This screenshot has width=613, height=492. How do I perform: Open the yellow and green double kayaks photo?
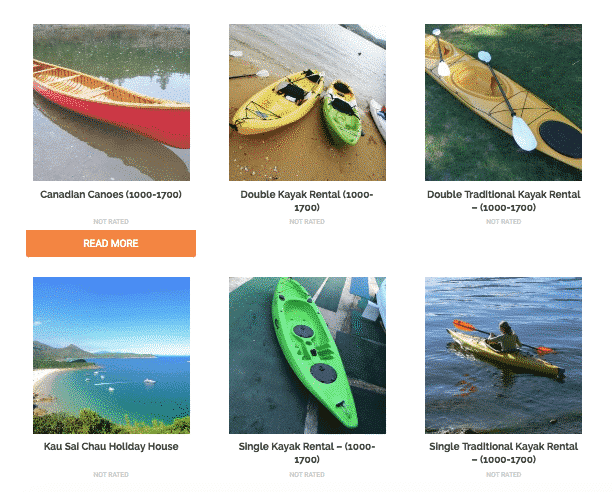click(x=307, y=102)
